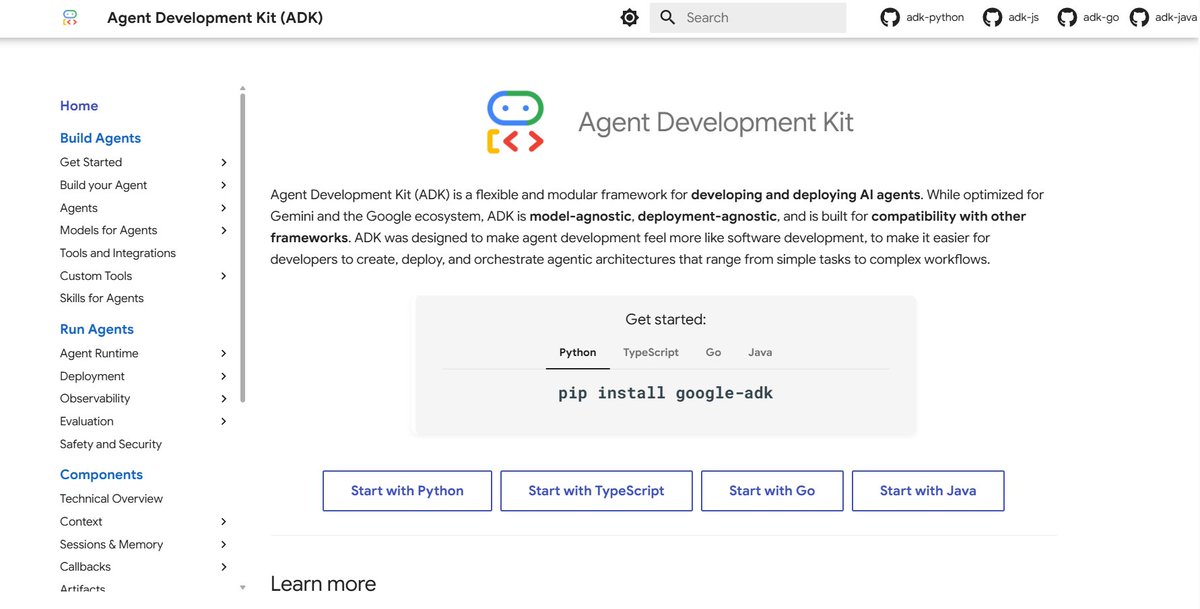Select the Java tab in Get started
The image size is (1200, 609).
coord(760,352)
